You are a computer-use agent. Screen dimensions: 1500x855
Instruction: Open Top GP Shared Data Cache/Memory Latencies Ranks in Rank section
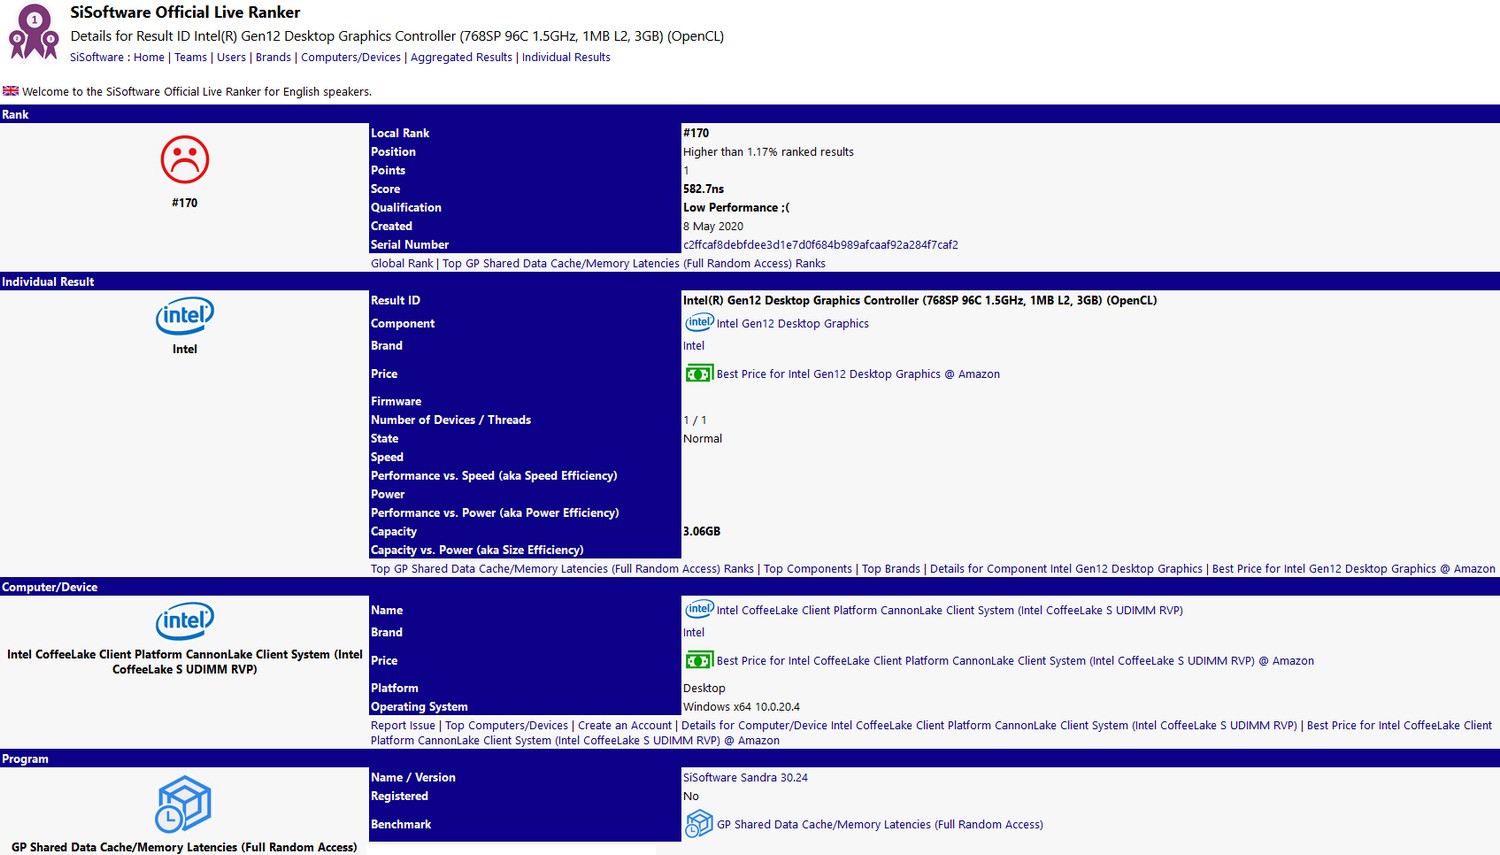[634, 264]
